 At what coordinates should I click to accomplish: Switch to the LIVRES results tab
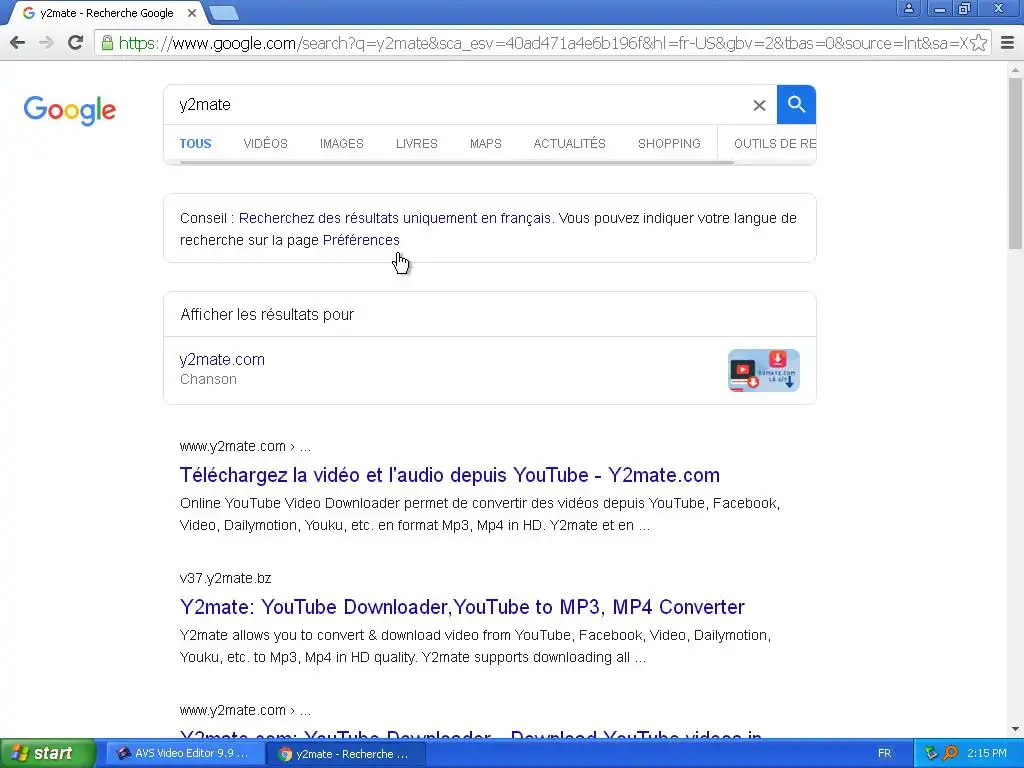click(417, 144)
